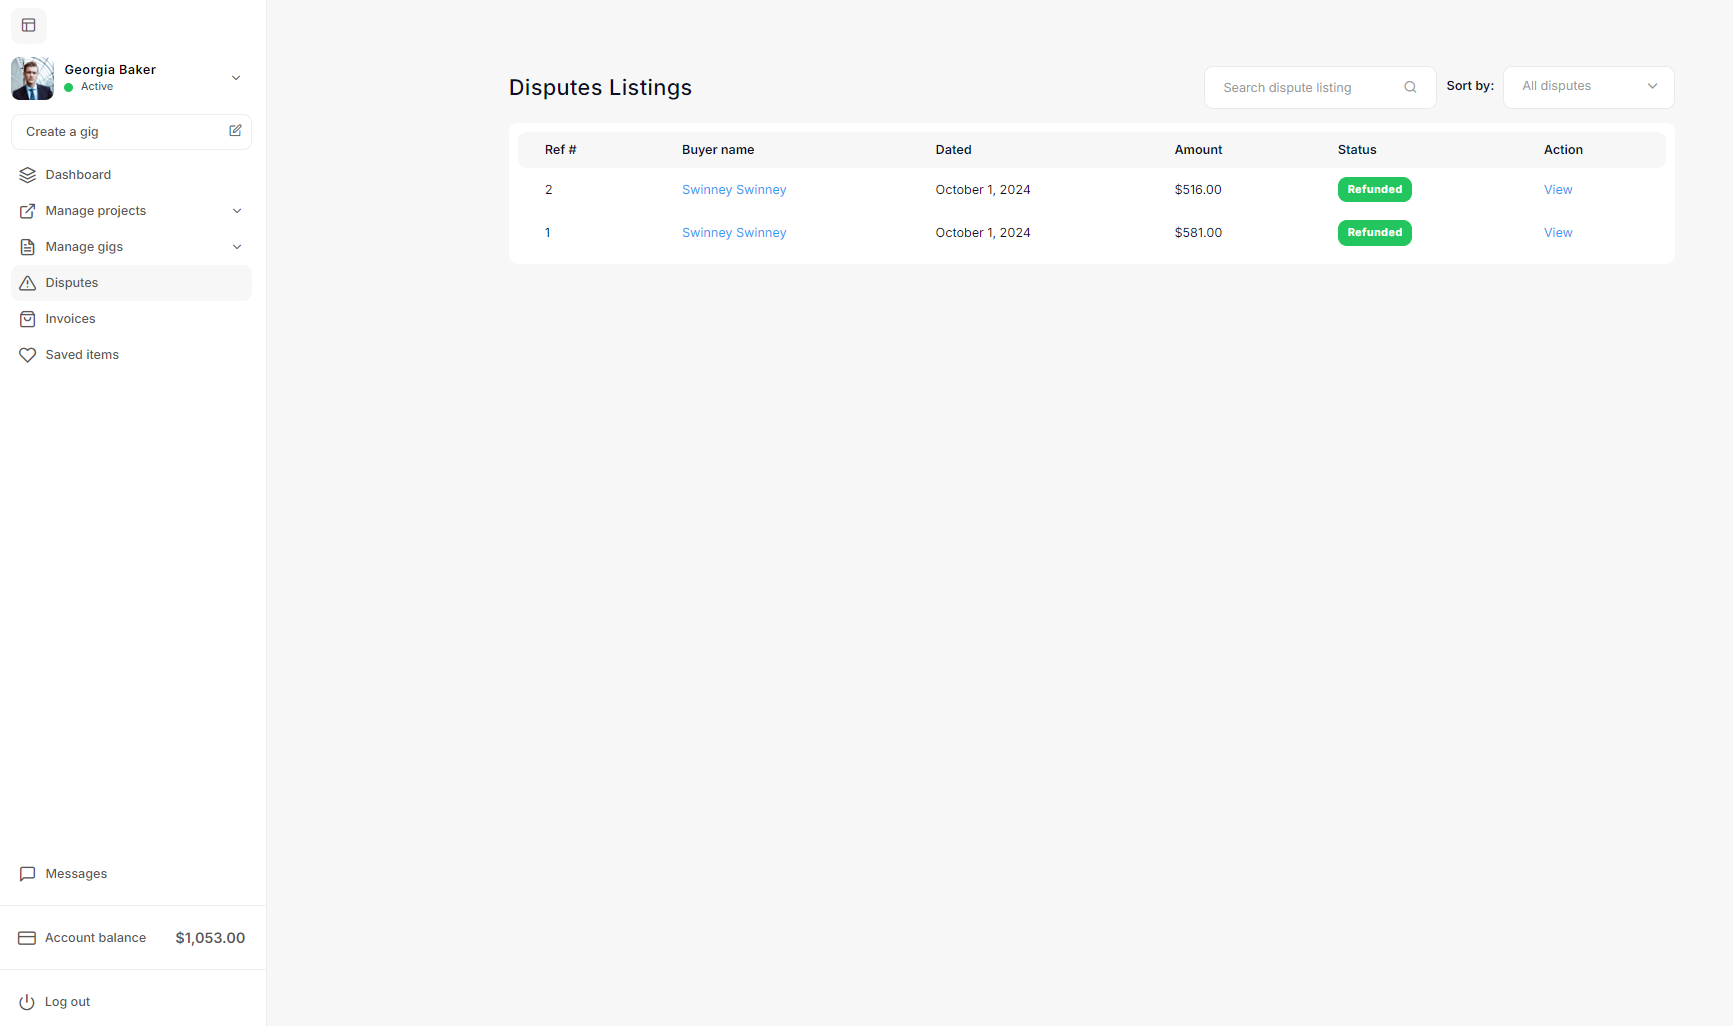The image size is (1733, 1026).
Task: Open the Invoices menu item
Action: click(70, 319)
